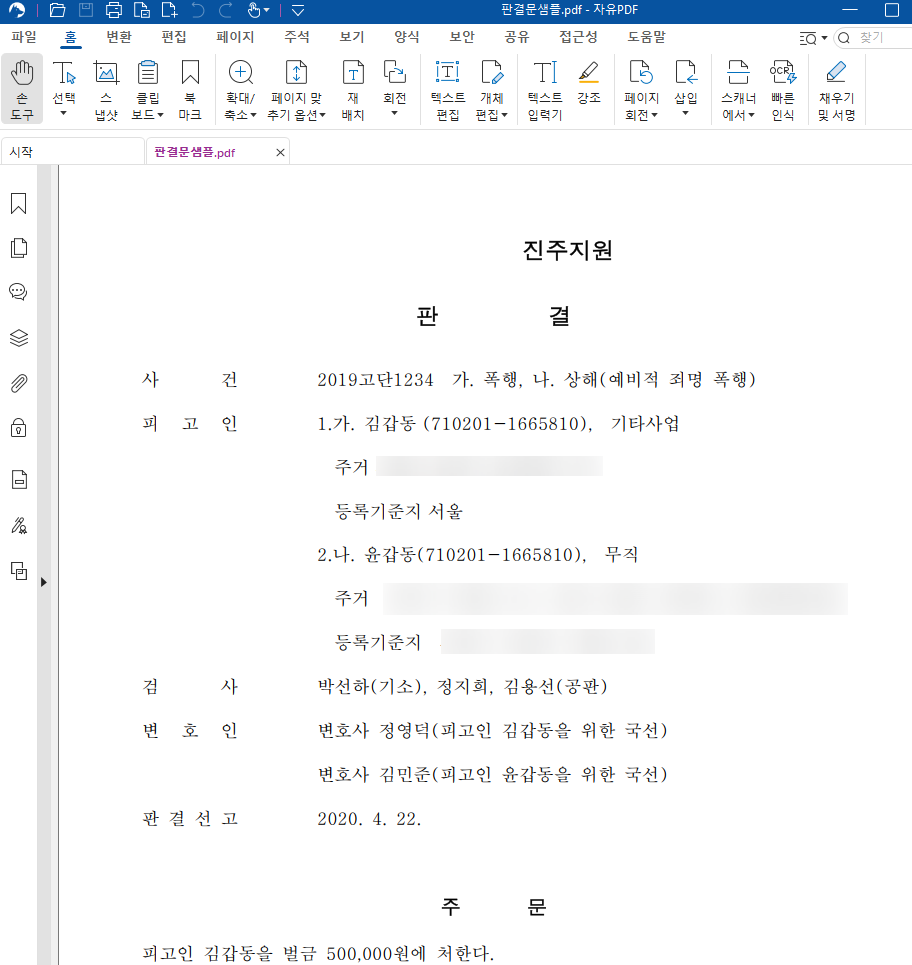
Task: Switch to the Form (양식) tab
Action: click(x=407, y=37)
